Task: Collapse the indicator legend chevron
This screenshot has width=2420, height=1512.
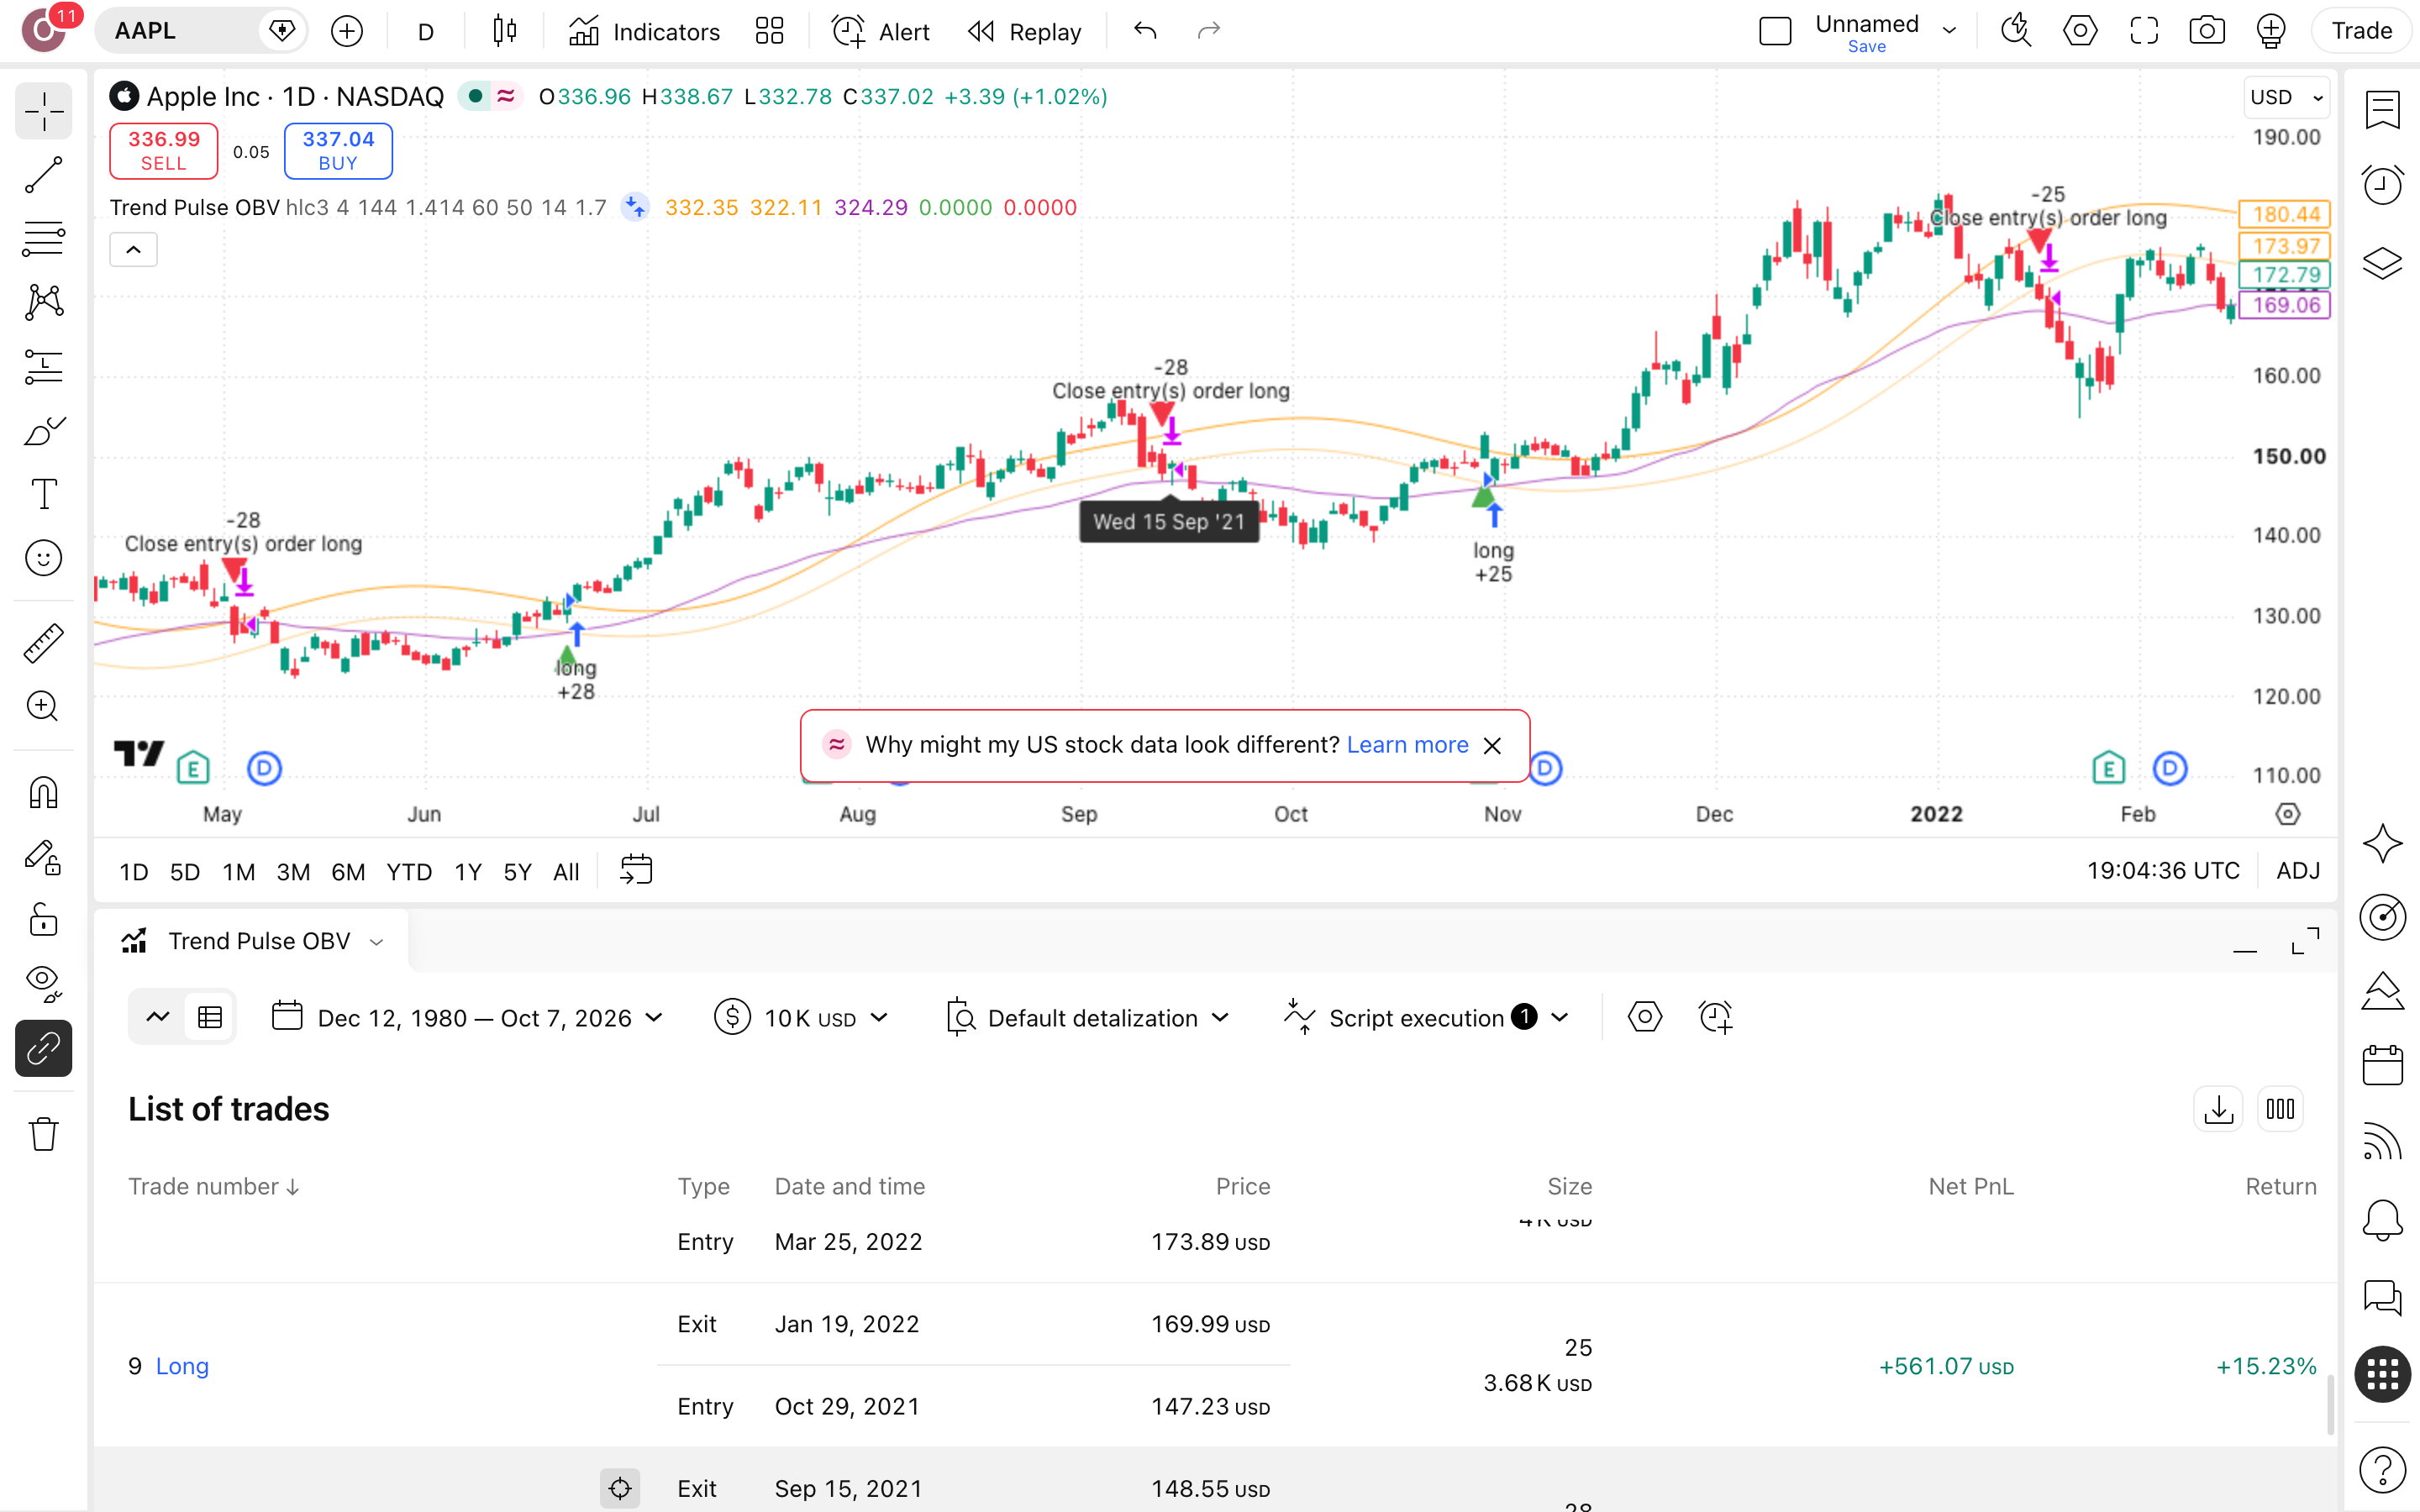Action: click(x=133, y=249)
